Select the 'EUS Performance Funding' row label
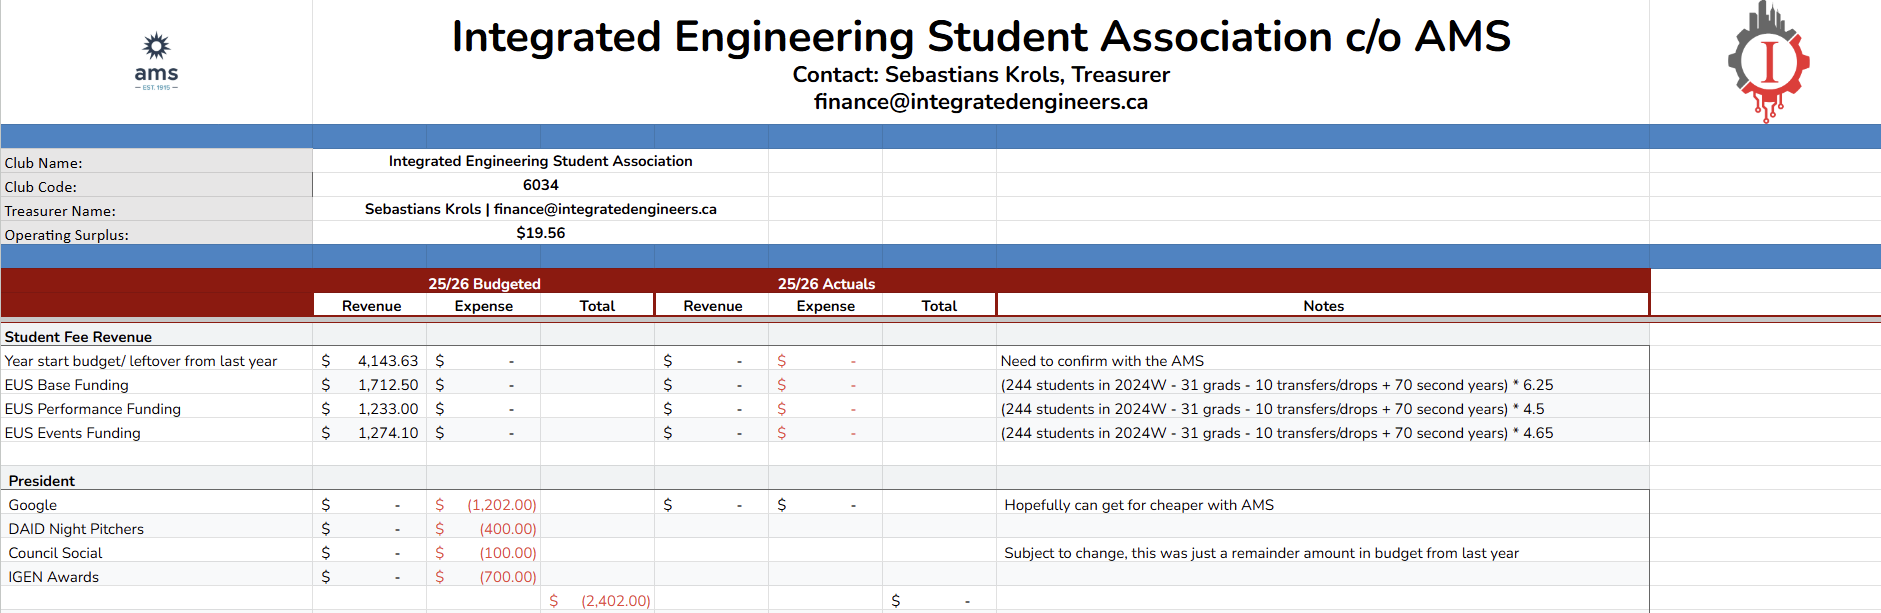The height and width of the screenshot is (613, 1881). click(93, 409)
